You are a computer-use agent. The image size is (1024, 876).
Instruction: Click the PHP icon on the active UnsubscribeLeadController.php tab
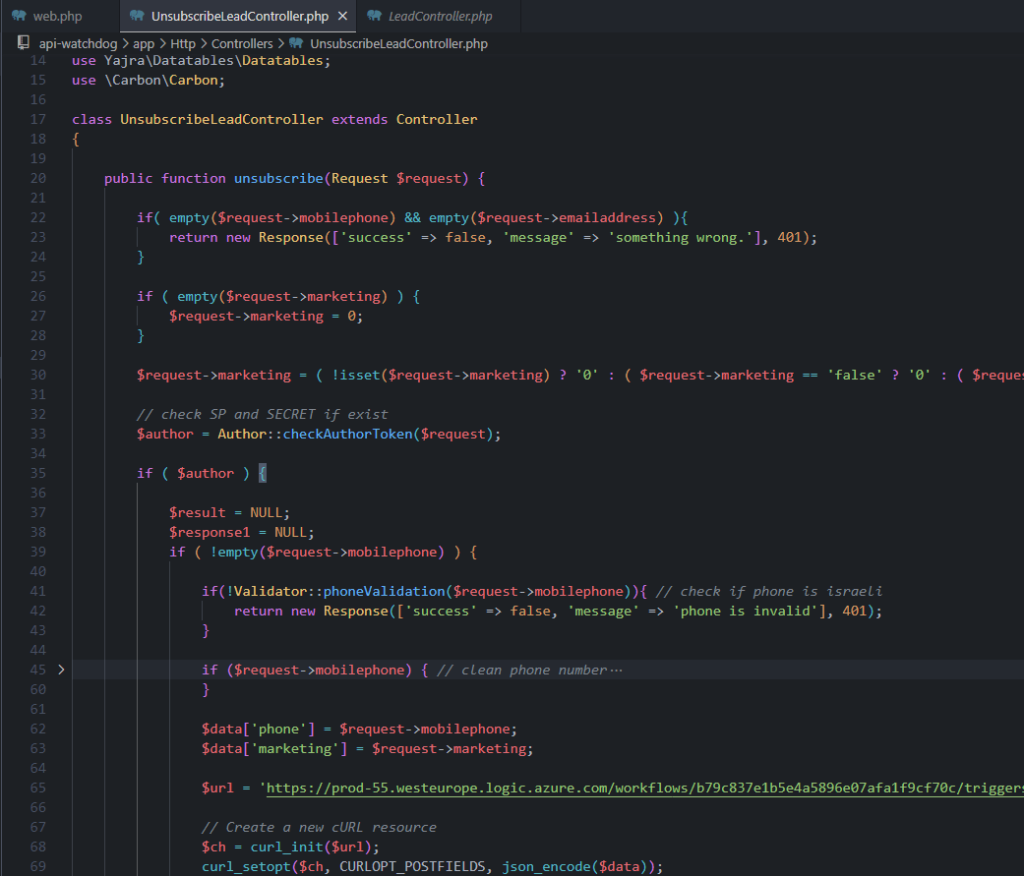click(x=137, y=16)
